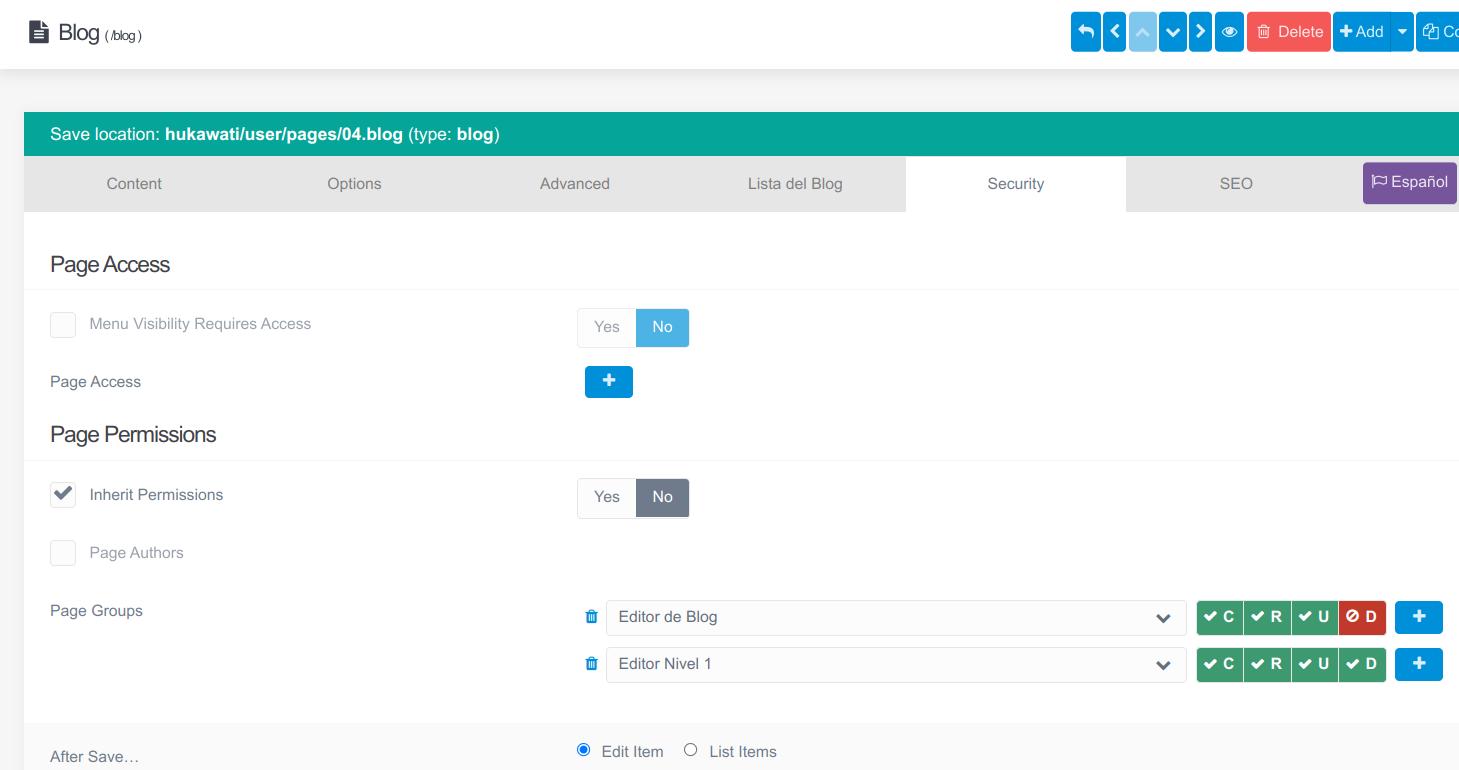Toggle denied Delete permission for Editor de Blog

click(1362, 617)
